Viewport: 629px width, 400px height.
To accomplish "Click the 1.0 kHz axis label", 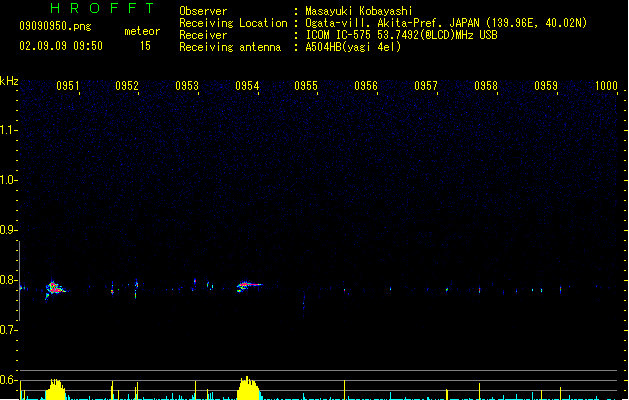I will click(x=8, y=180).
